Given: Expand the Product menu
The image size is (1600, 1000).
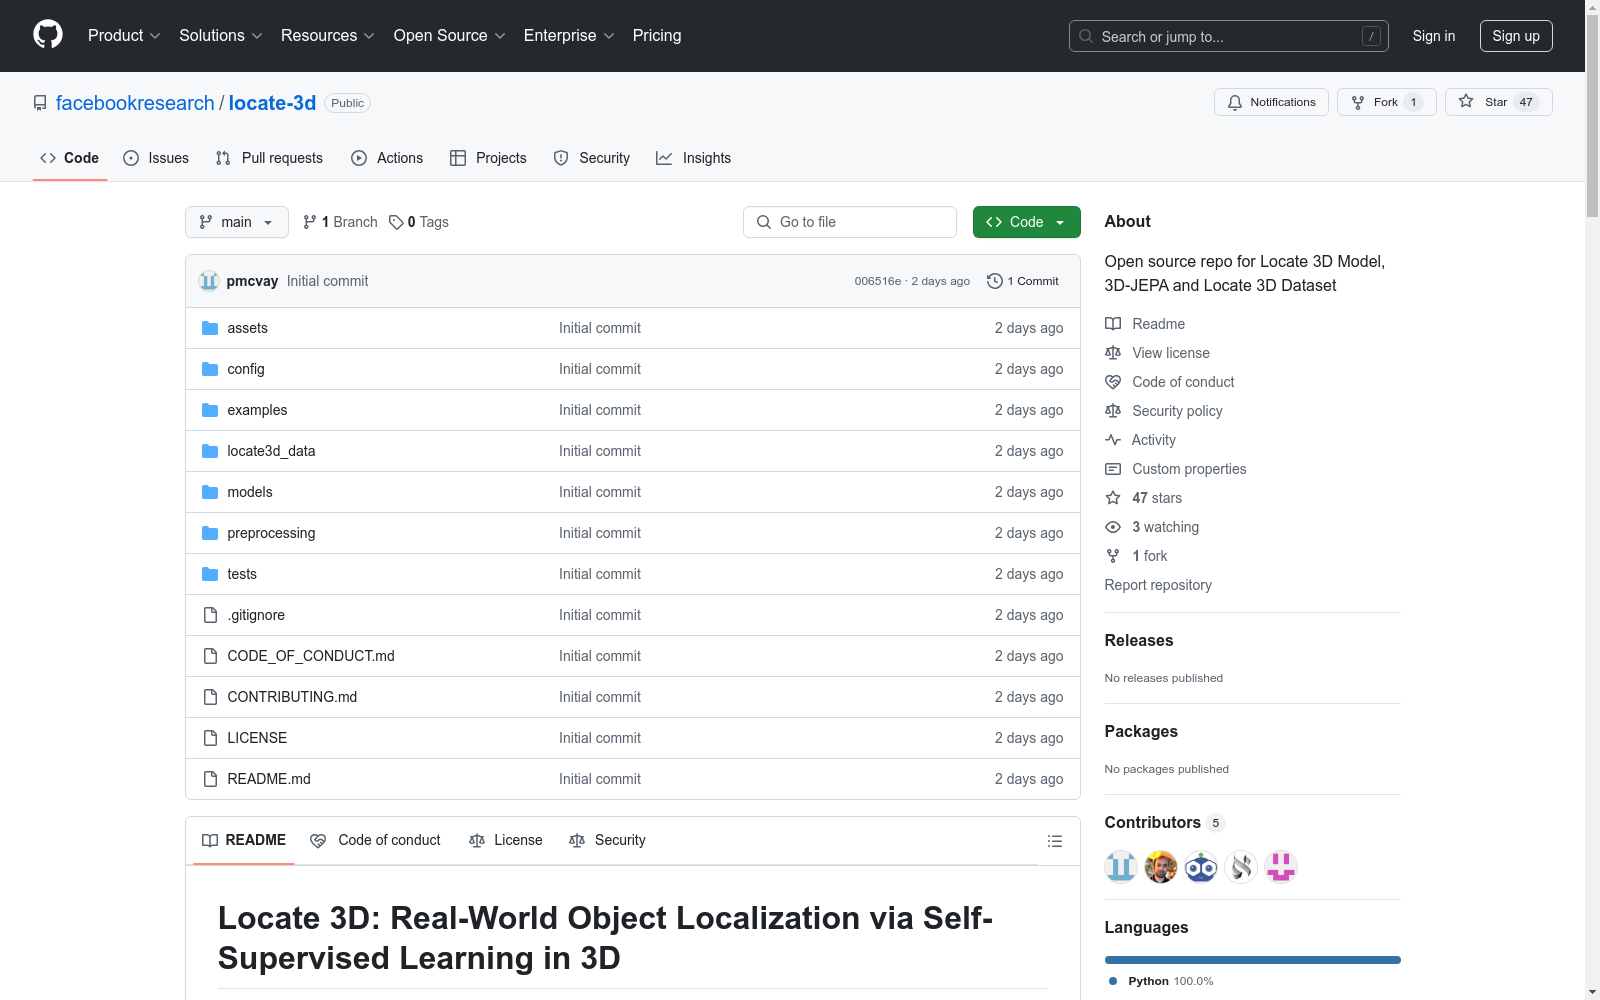Looking at the screenshot, I should tap(124, 36).
